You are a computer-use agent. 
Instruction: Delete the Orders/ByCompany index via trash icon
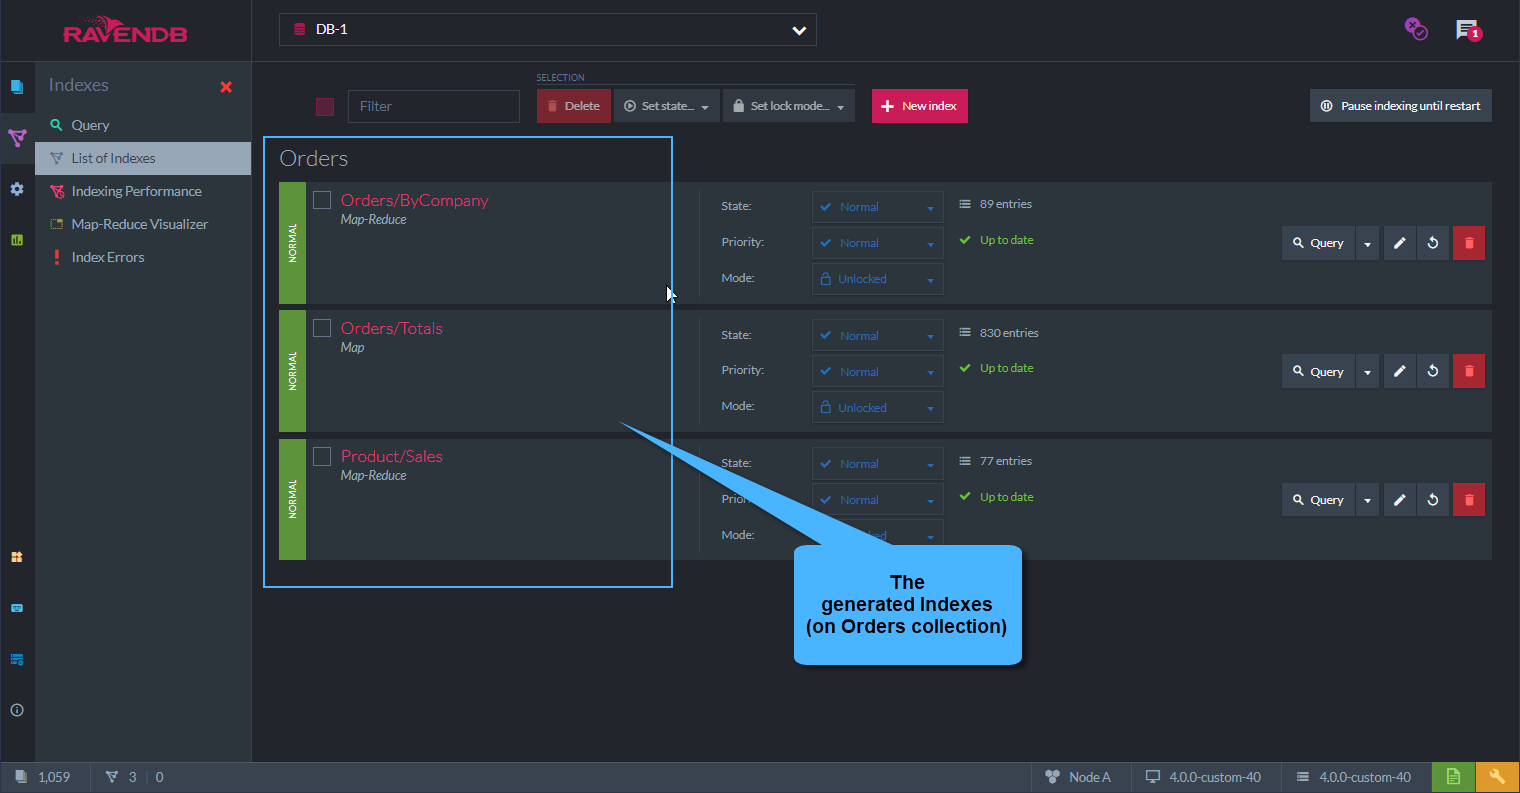pos(1469,243)
